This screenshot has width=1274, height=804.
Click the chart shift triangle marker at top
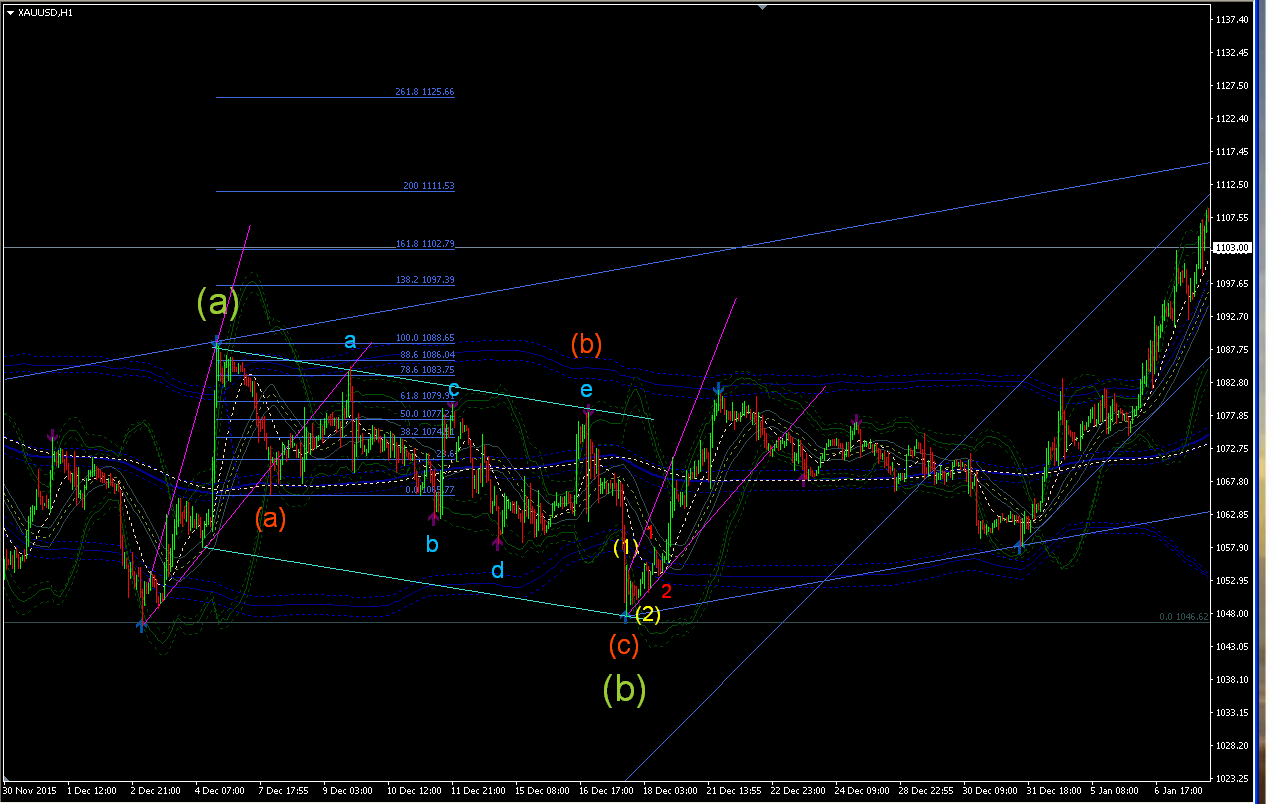(763, 6)
